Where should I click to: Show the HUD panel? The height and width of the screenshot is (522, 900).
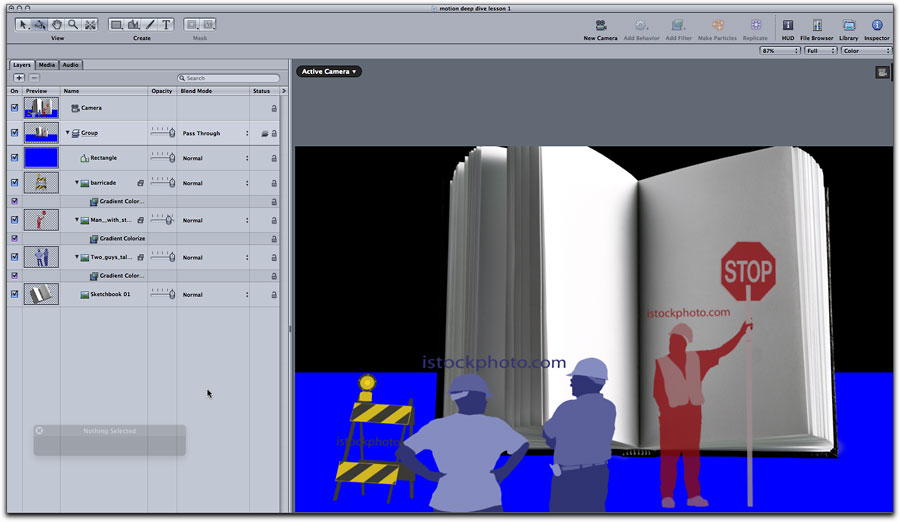point(788,25)
